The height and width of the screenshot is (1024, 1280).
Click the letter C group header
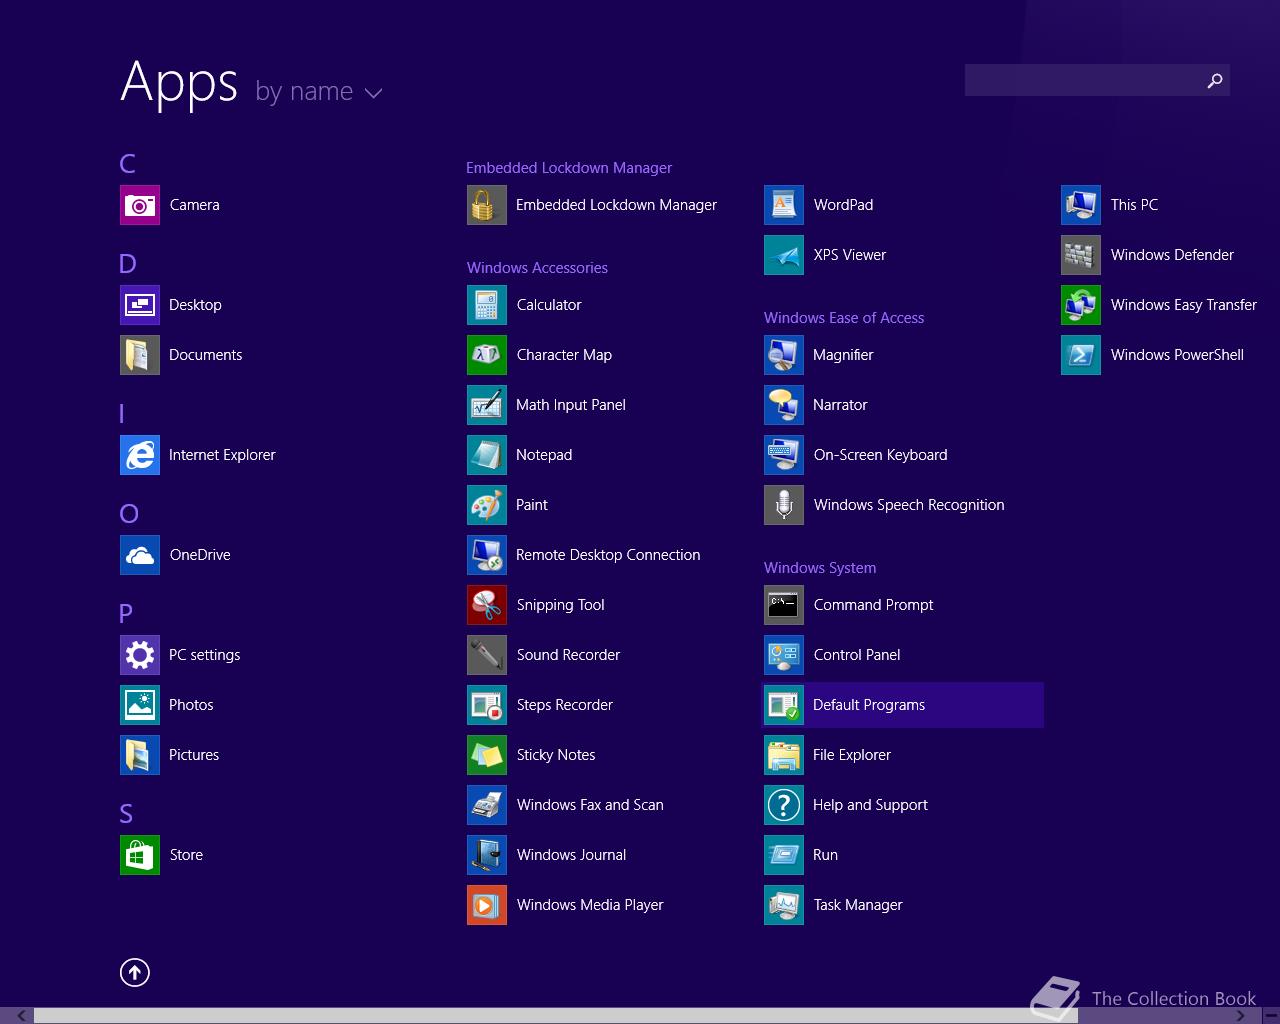tap(128, 164)
